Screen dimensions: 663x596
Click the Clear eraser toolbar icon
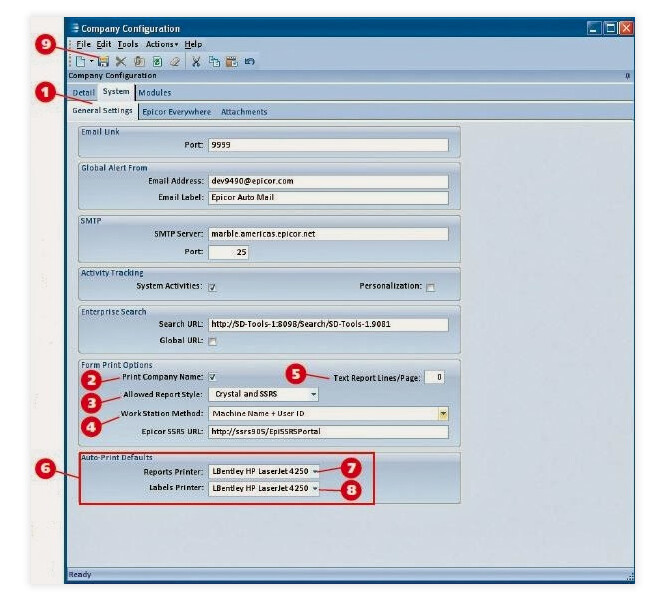(x=175, y=62)
